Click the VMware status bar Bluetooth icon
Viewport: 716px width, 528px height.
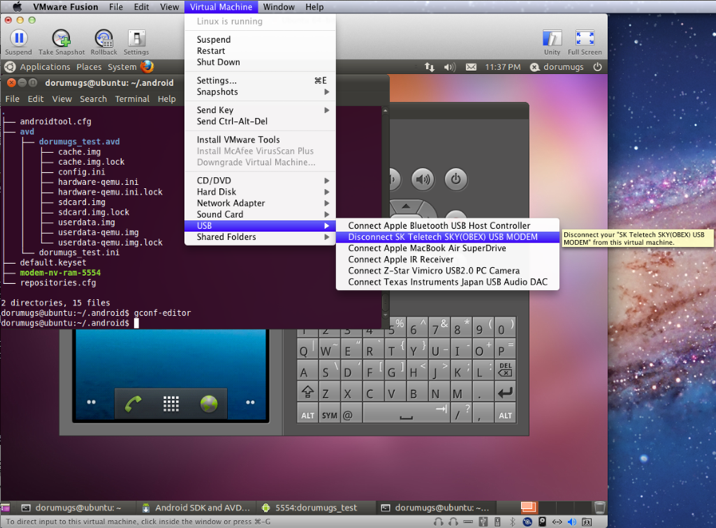pyautogui.click(x=512, y=522)
